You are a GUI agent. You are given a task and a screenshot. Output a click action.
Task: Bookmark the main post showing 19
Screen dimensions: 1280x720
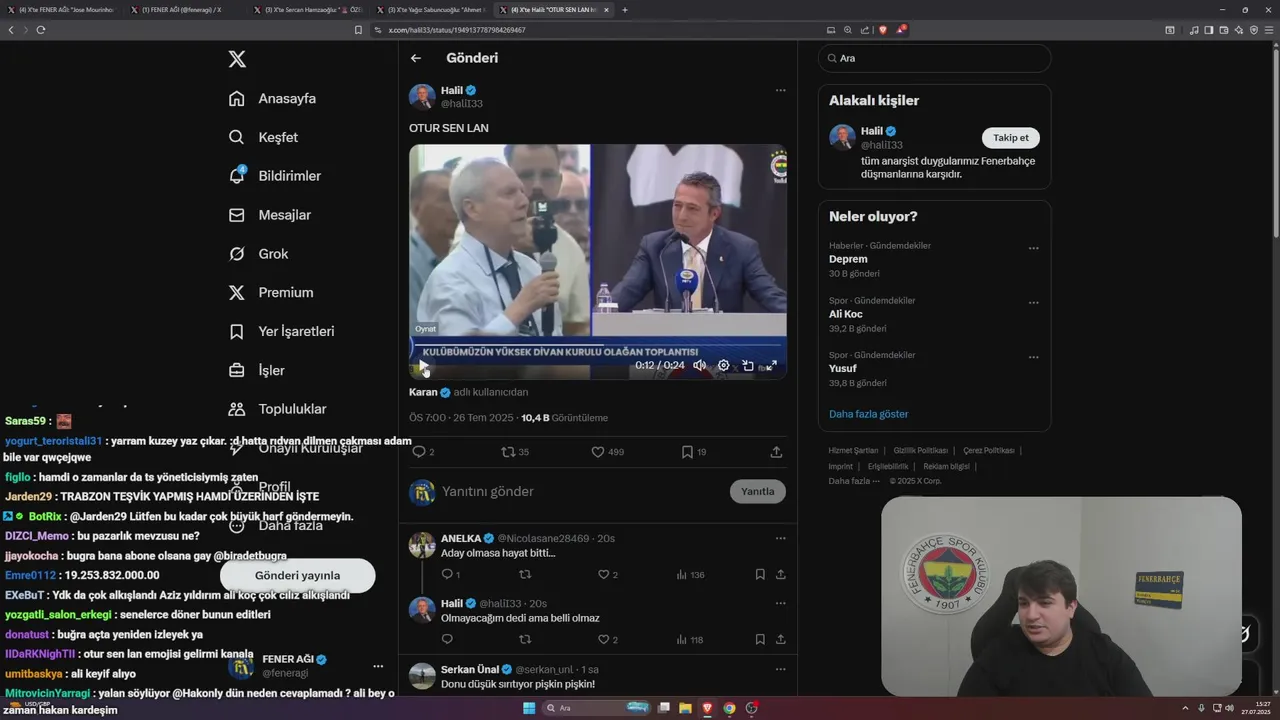point(693,452)
